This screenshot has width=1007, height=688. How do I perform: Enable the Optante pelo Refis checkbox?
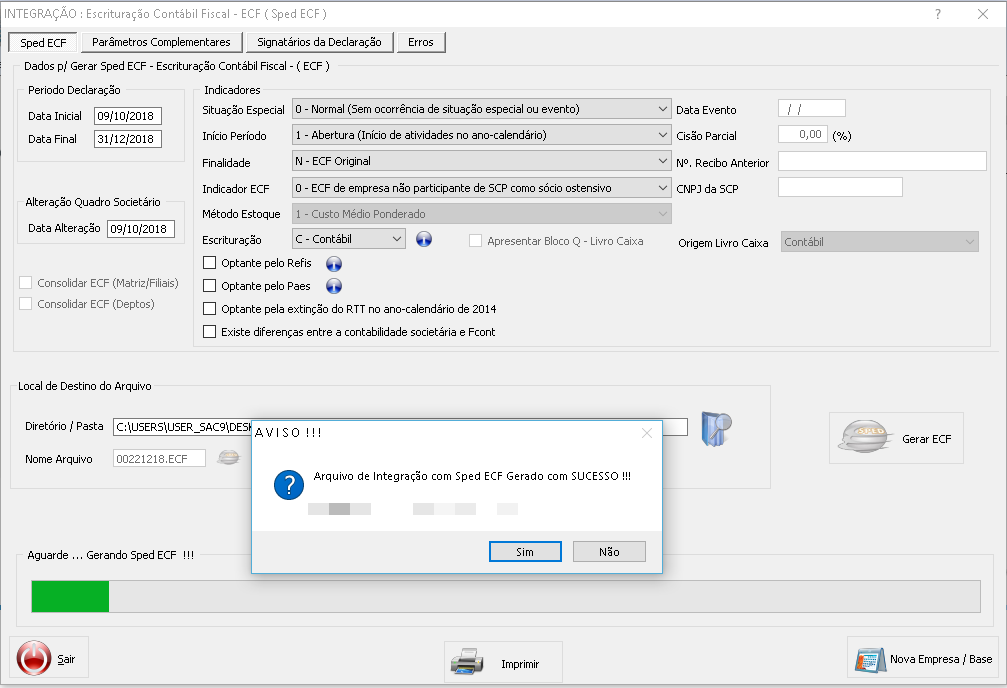click(210, 263)
